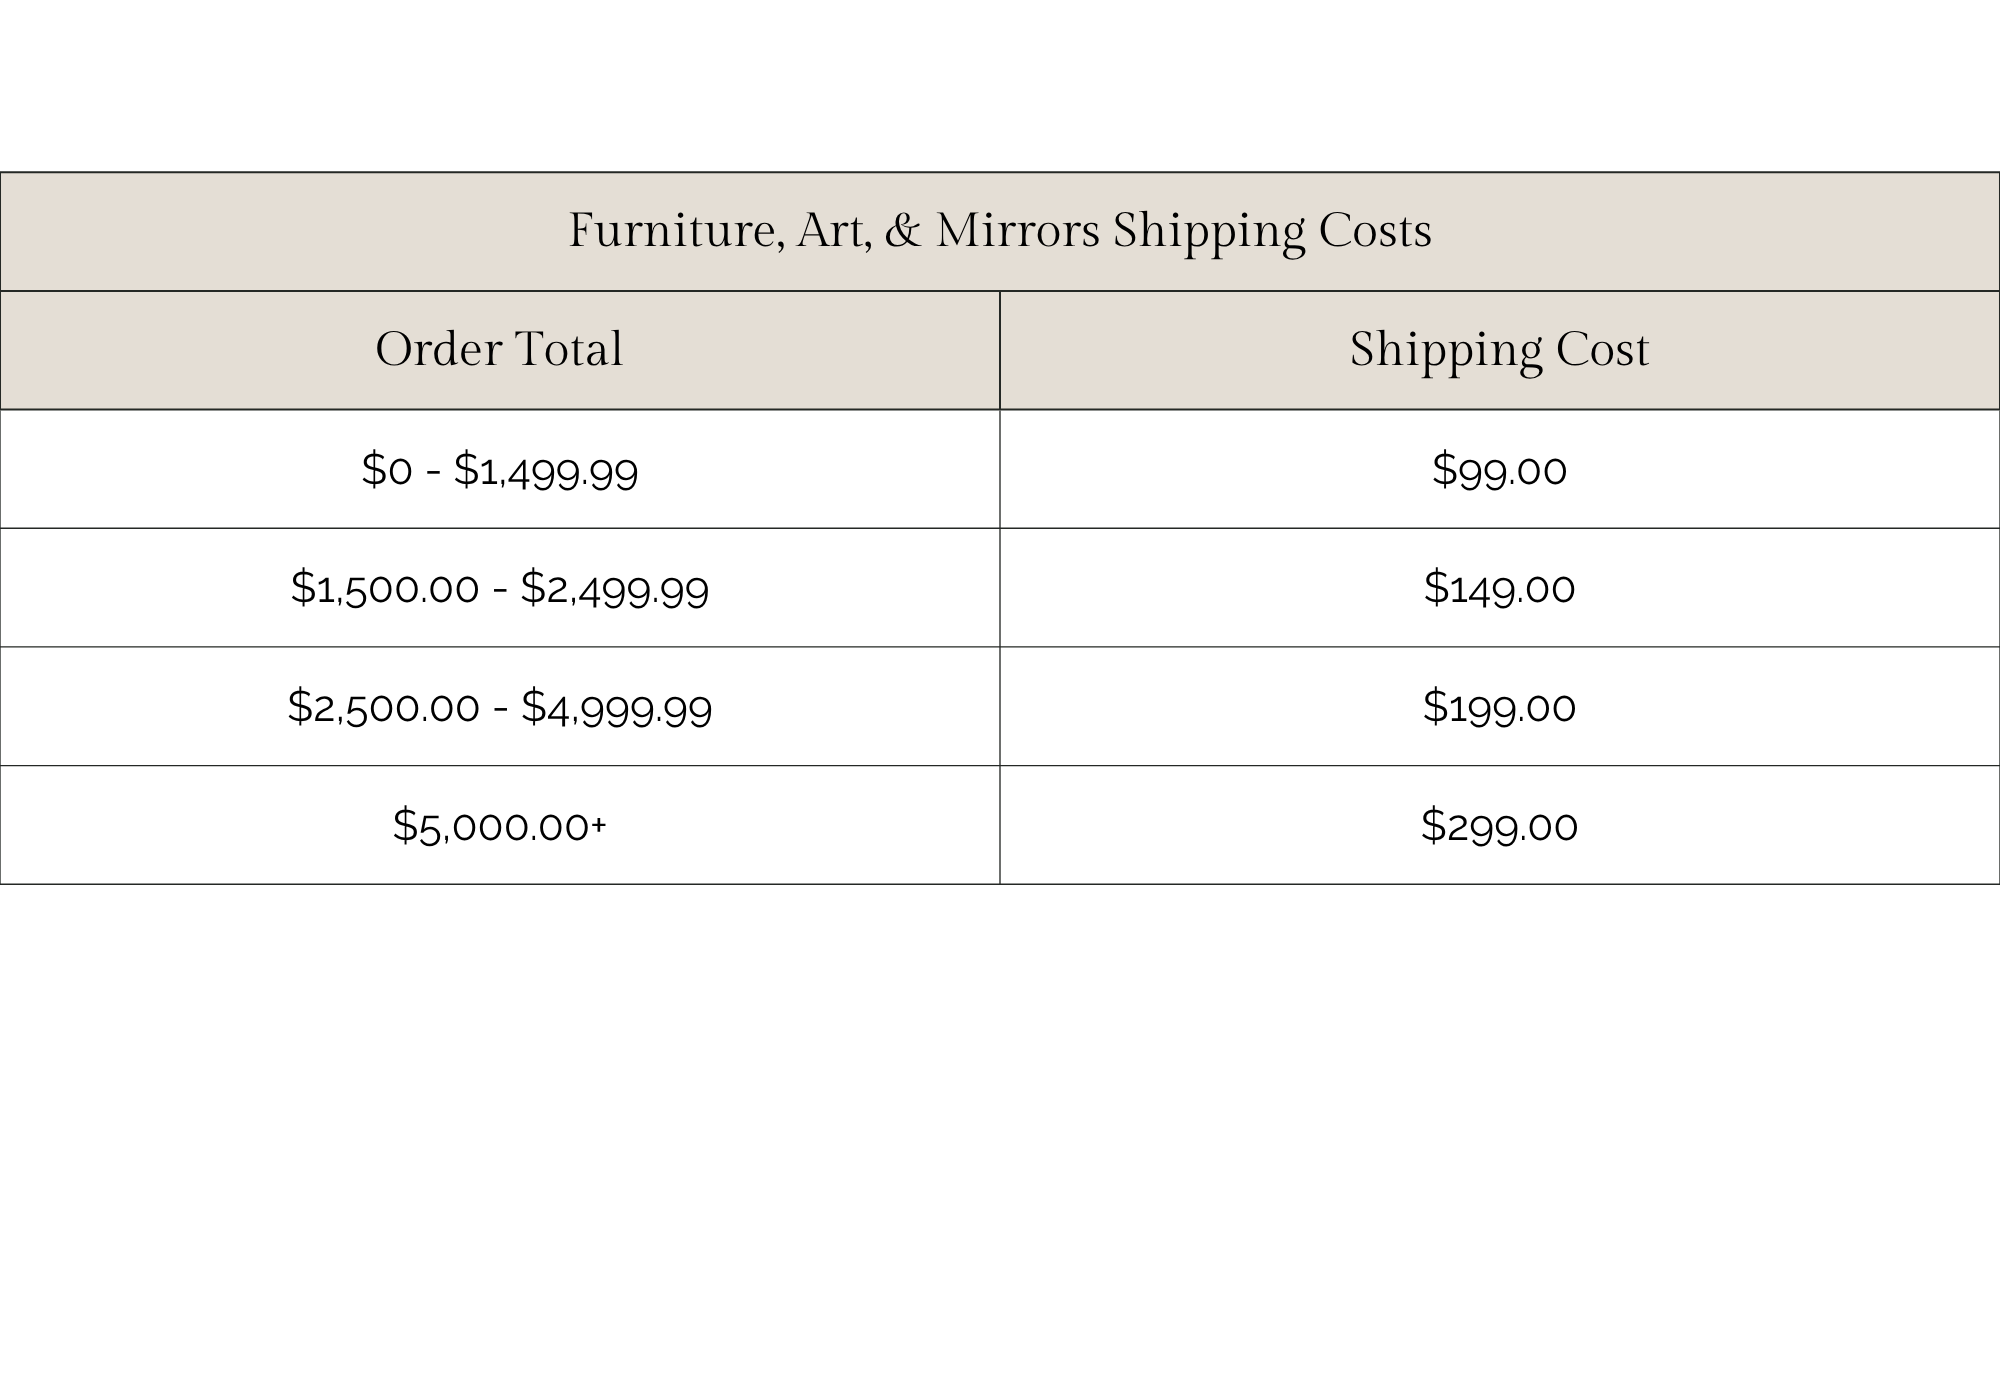Click the dash between "$2,500.00" and "$4,999.99"

[x=500, y=708]
